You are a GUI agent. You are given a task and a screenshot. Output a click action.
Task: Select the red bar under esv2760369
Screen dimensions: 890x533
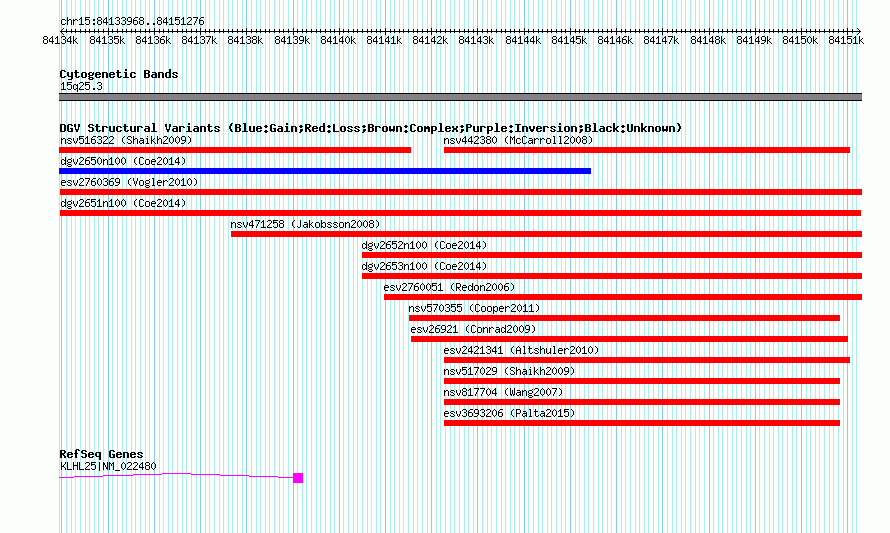coord(460,192)
